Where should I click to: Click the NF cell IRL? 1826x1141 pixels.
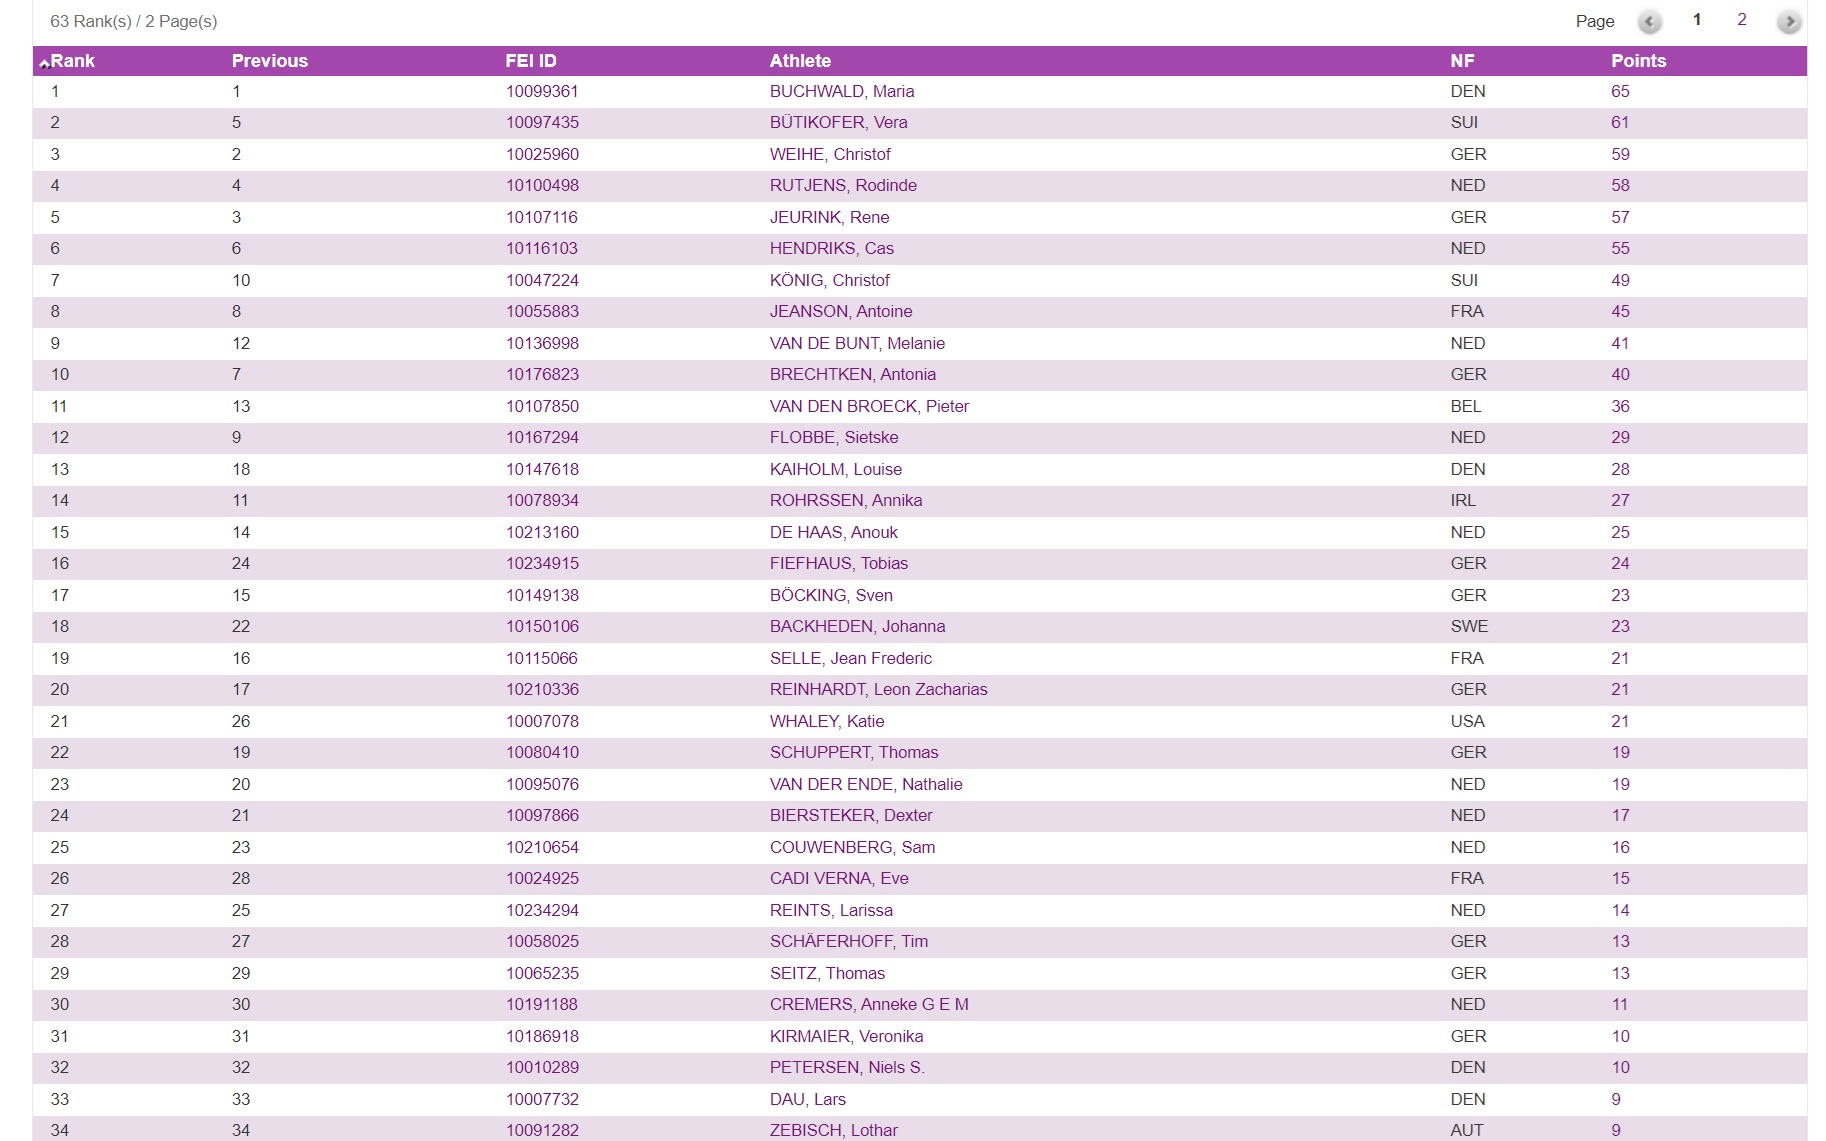pyautogui.click(x=1463, y=500)
